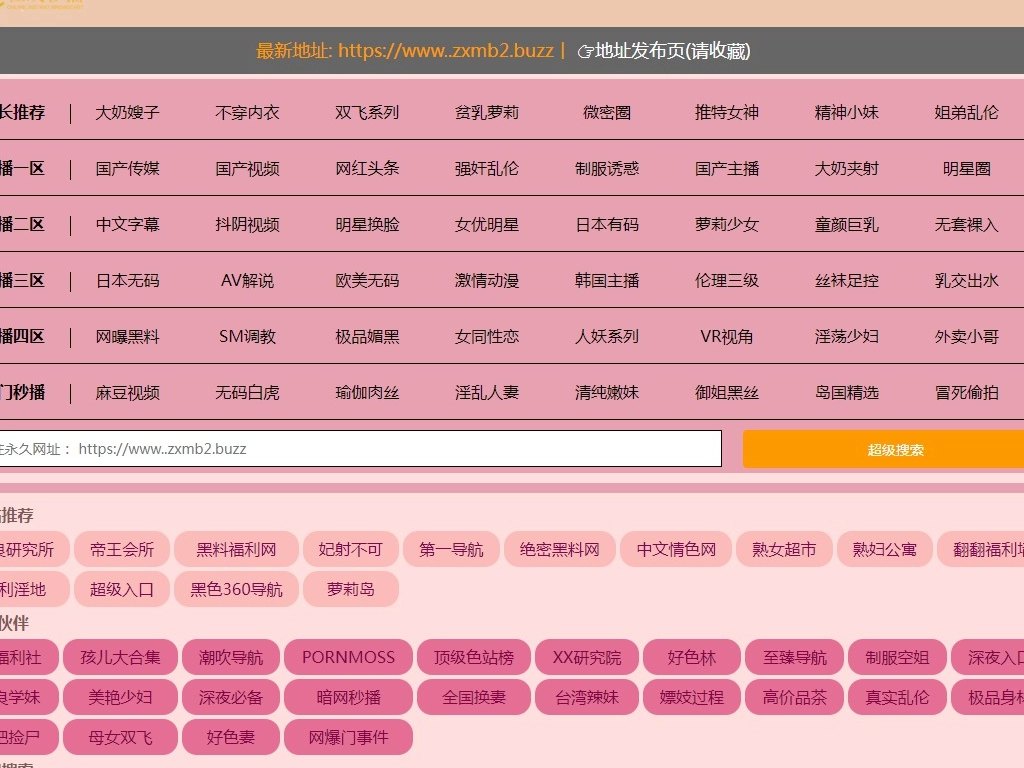Open the 第一导航 tag link
Screen dimensions: 1024x768
pyautogui.click(x=451, y=549)
